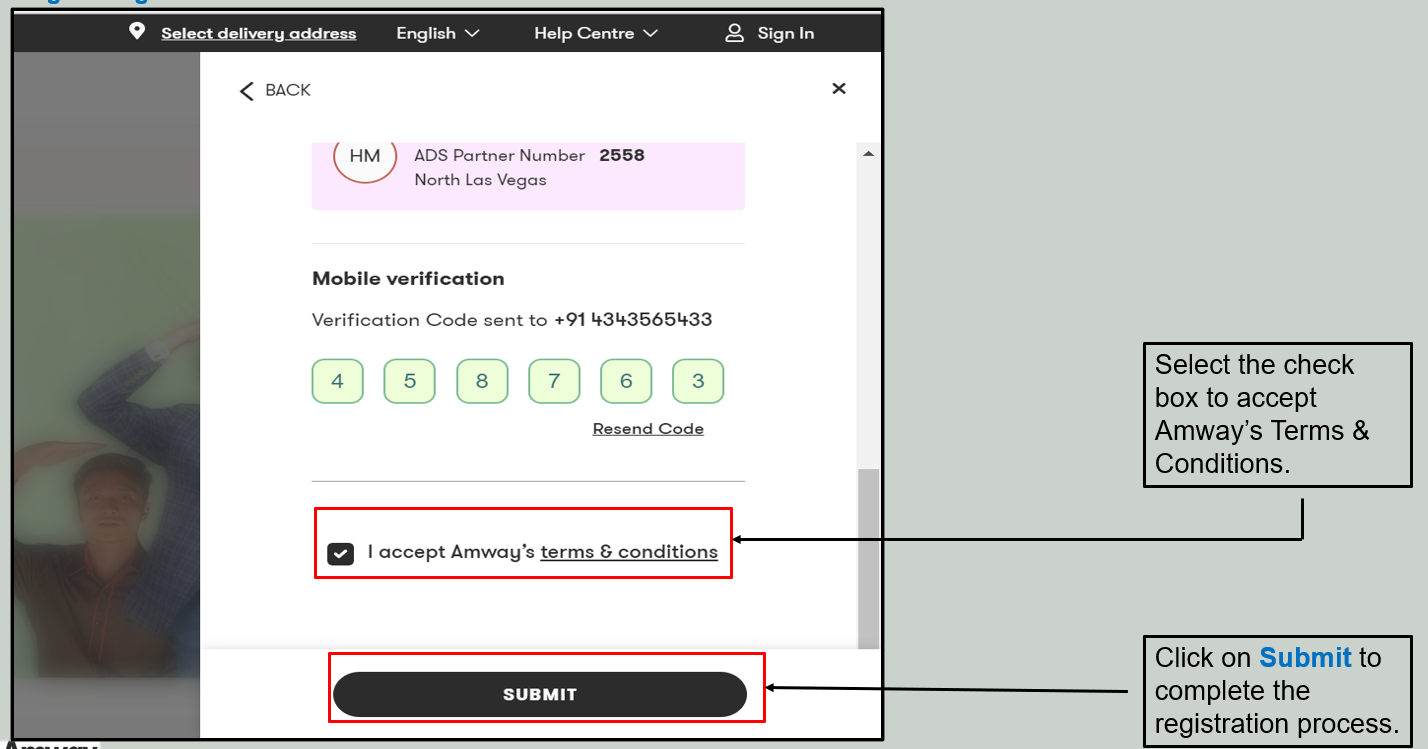Image resolution: width=1428 pixels, height=749 pixels.
Task: Open the Select delivery address option
Action: click(x=258, y=32)
